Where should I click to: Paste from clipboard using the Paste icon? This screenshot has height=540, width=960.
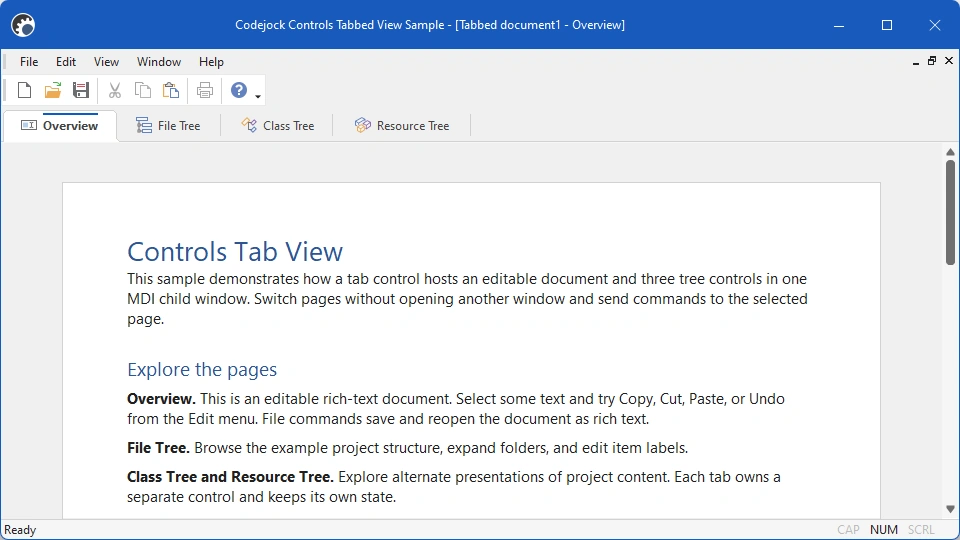[171, 91]
